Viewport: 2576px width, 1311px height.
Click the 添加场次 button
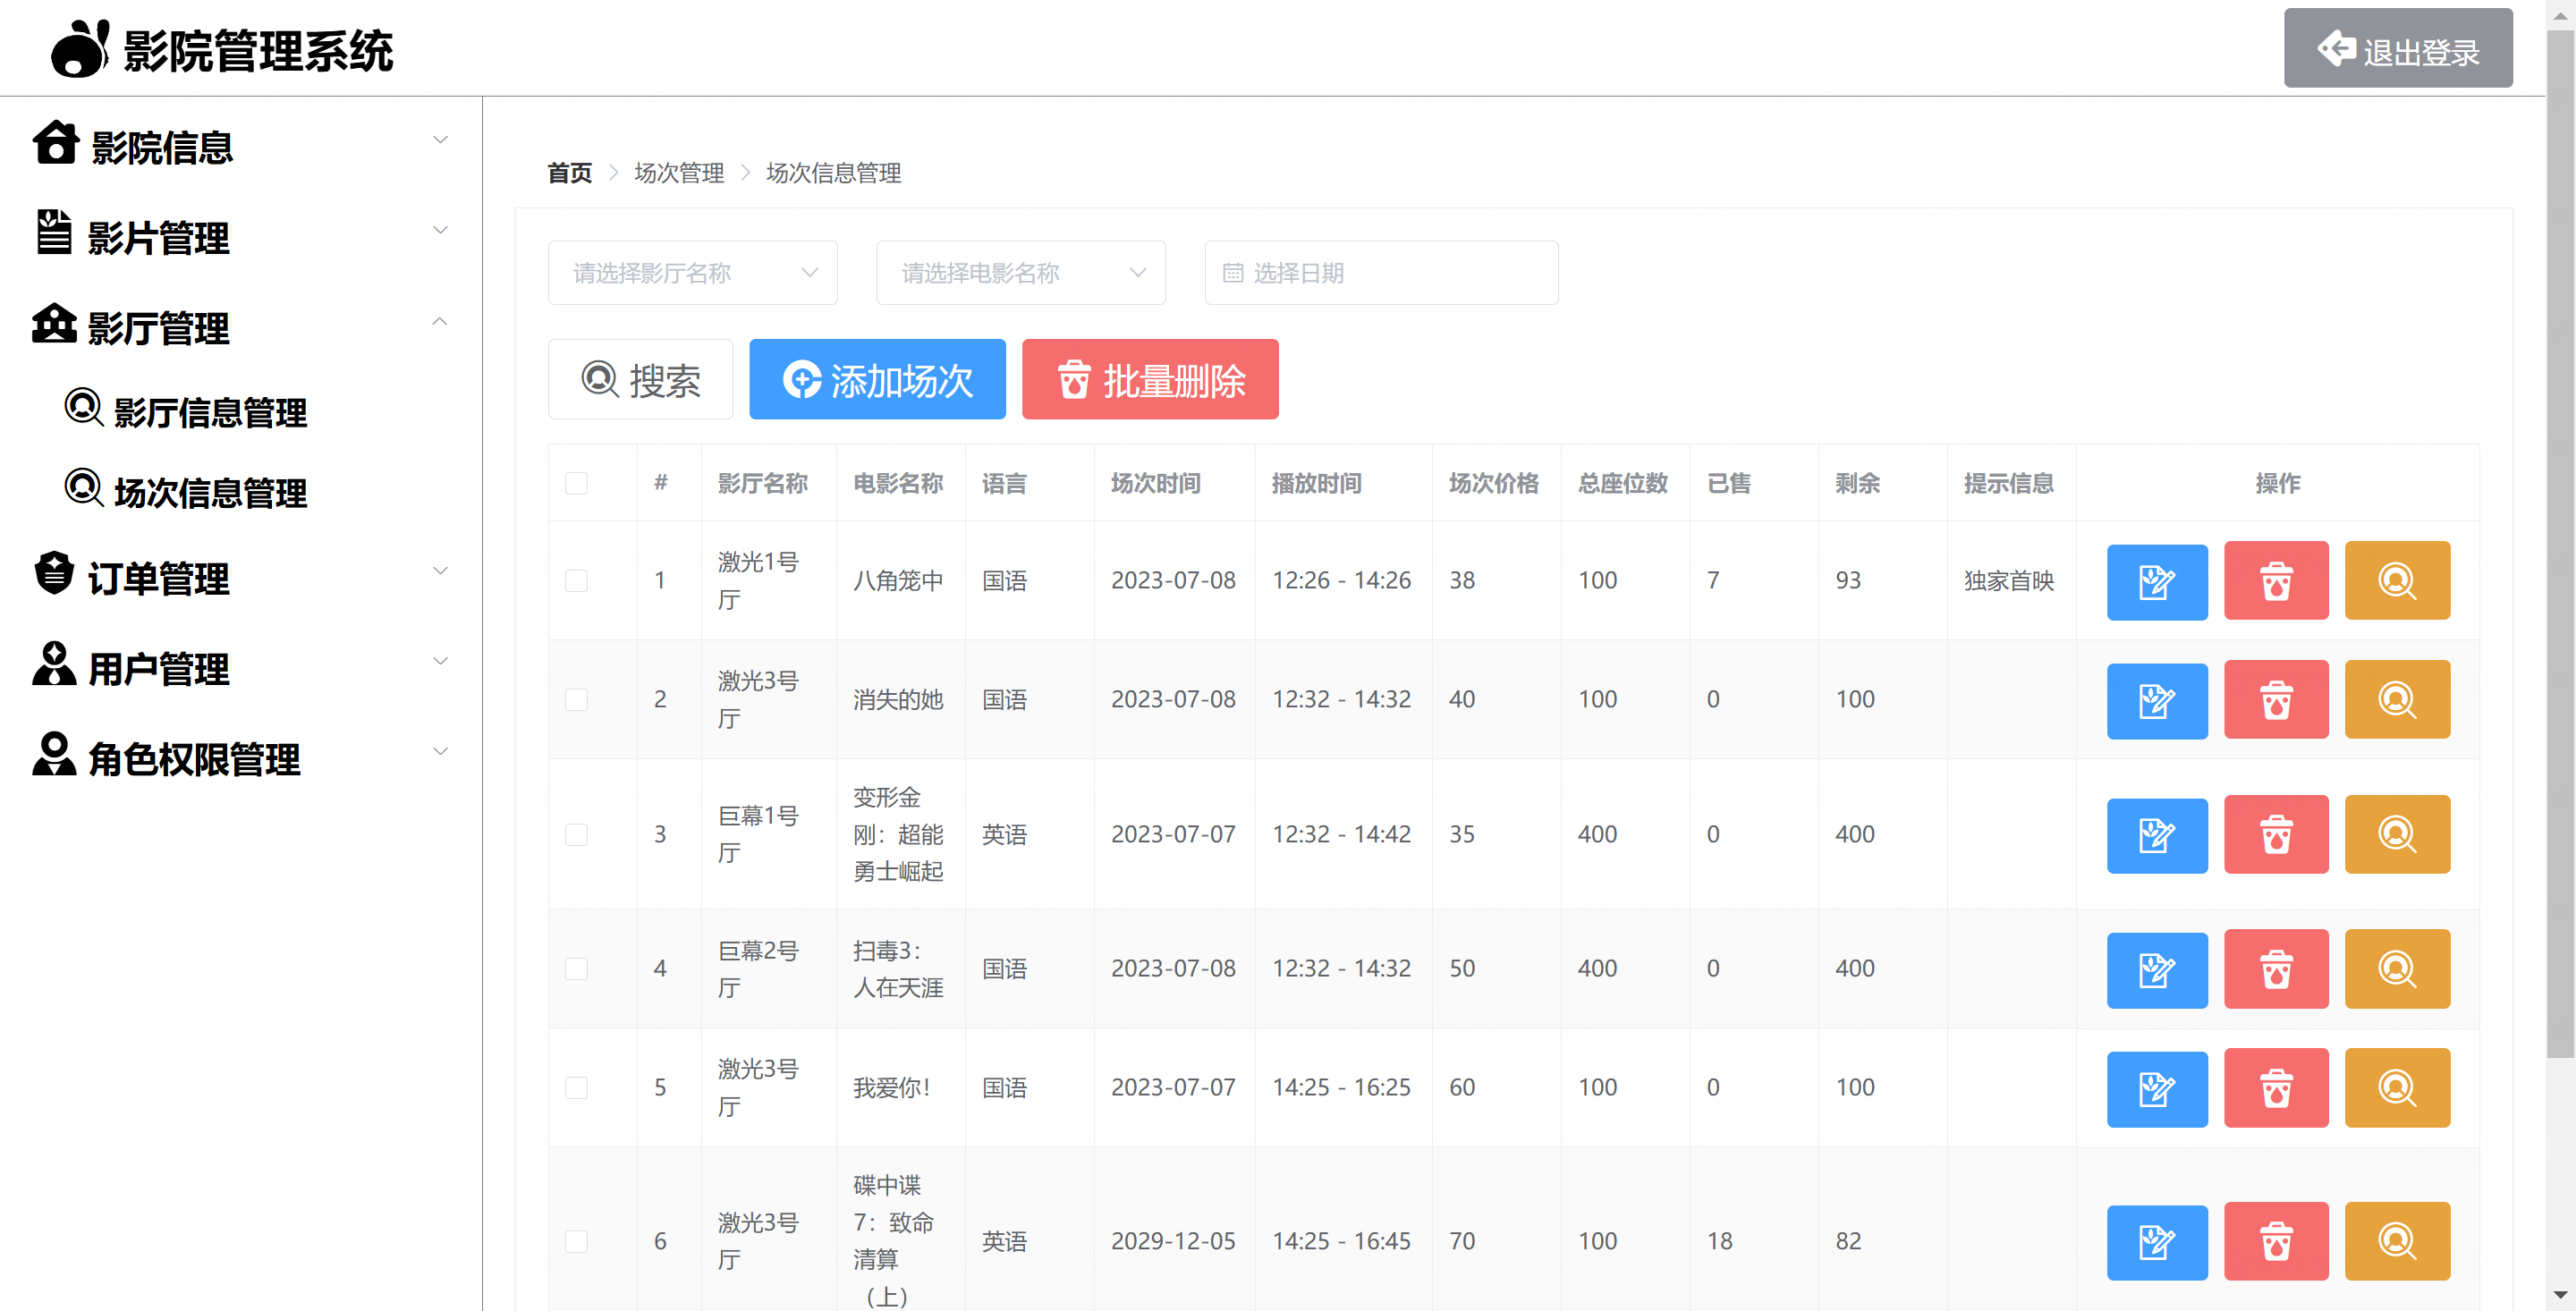[877, 380]
